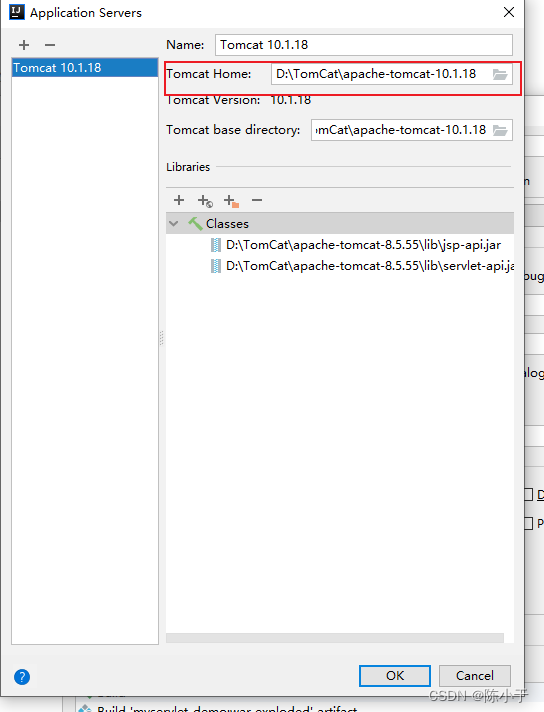The width and height of the screenshot is (544, 712).
Task: Remove selected library with minus icon
Action: [x=257, y=200]
